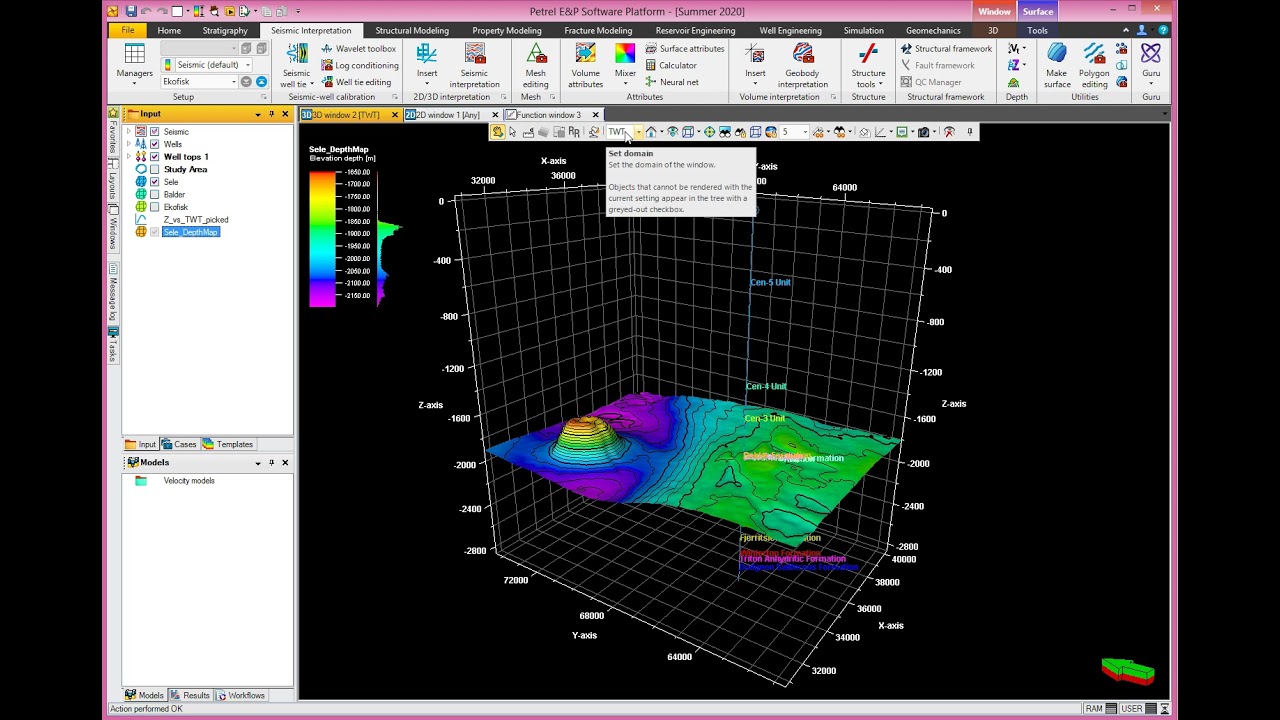Click the 2D/3D interpretation Insert tool

[427, 62]
